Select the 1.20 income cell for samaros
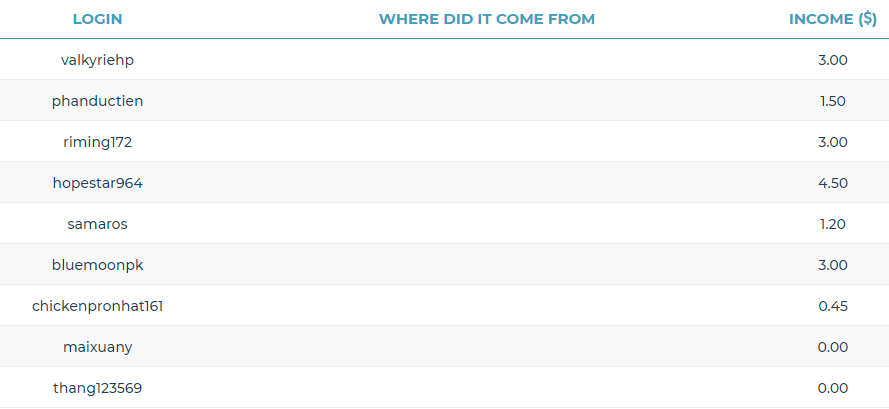Image resolution: width=889 pixels, height=409 pixels. pos(832,224)
